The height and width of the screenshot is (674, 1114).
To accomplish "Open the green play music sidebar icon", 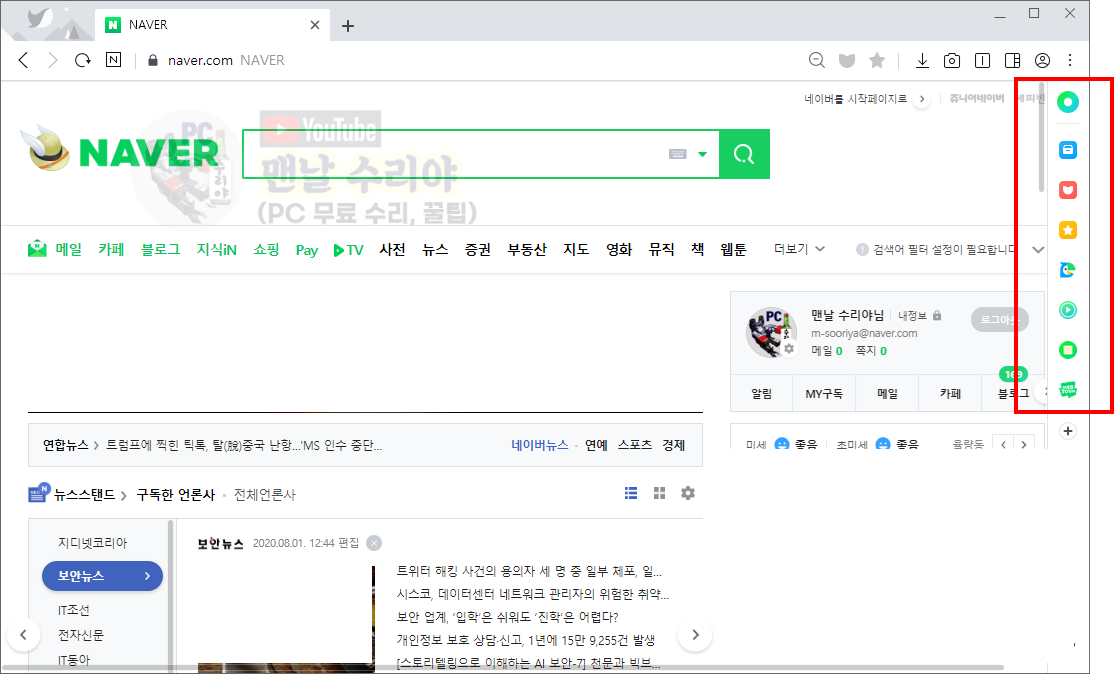I will [1068, 310].
